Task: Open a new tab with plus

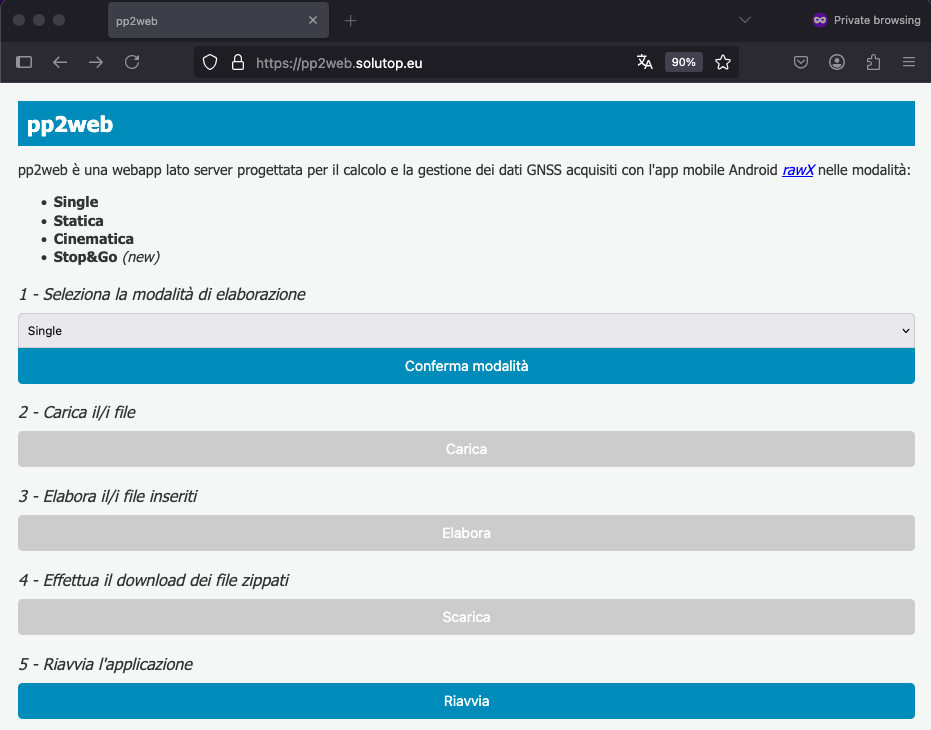Action: coord(350,21)
